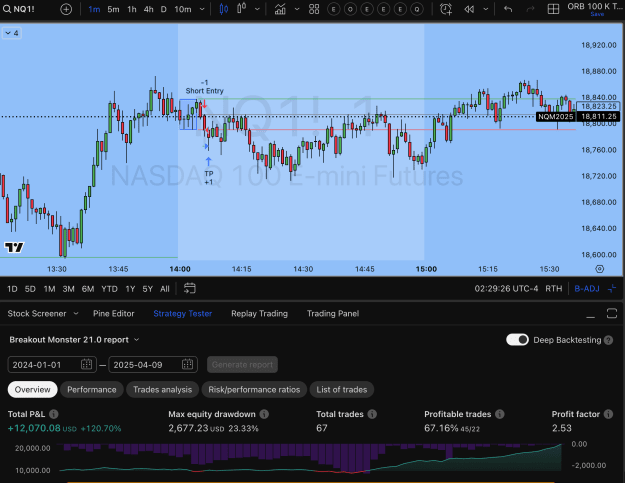Start bar replay with rewind icon

pos(469,9)
